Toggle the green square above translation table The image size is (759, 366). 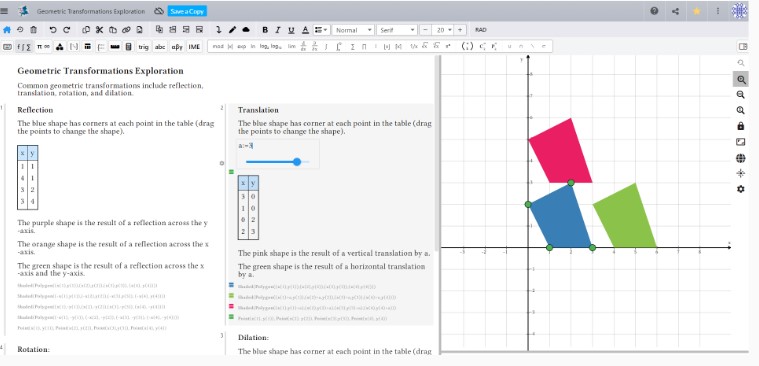click(x=231, y=172)
